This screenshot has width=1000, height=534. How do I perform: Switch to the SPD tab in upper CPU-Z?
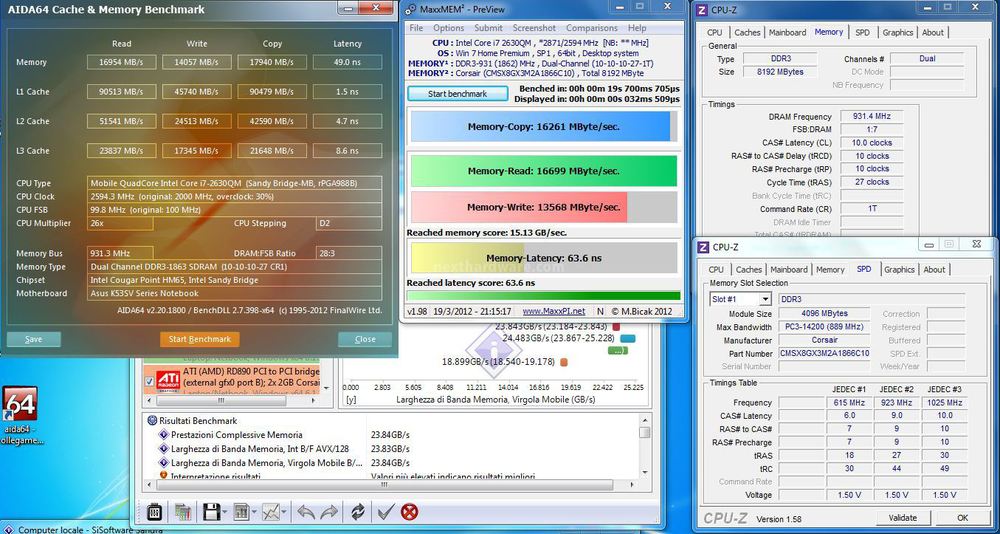point(862,33)
